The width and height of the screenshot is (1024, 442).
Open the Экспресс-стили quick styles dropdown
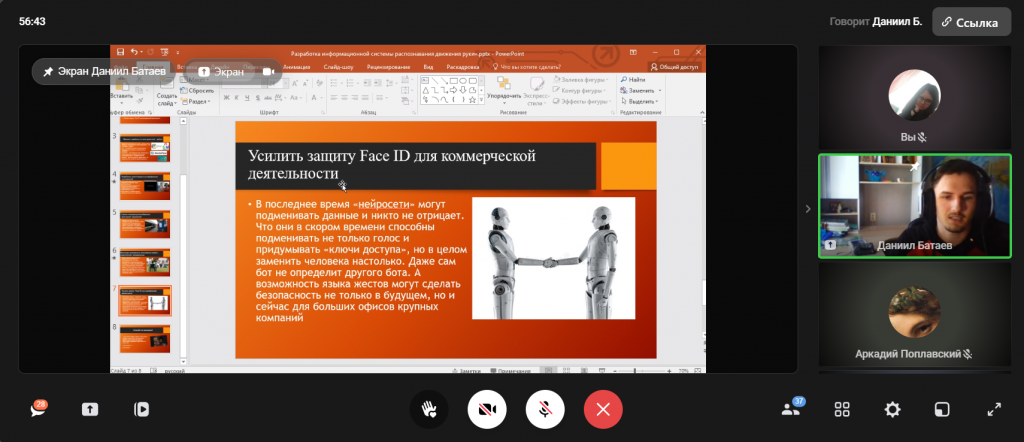537,91
